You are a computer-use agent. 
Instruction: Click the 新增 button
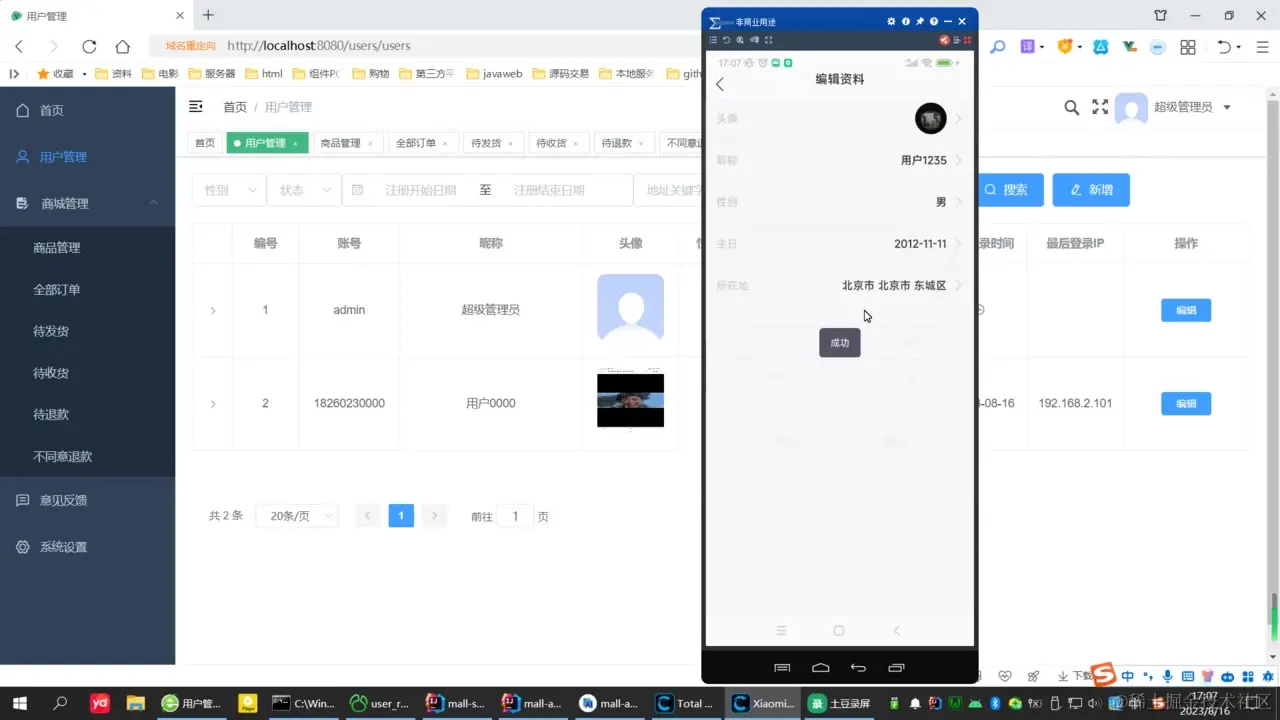(1091, 190)
